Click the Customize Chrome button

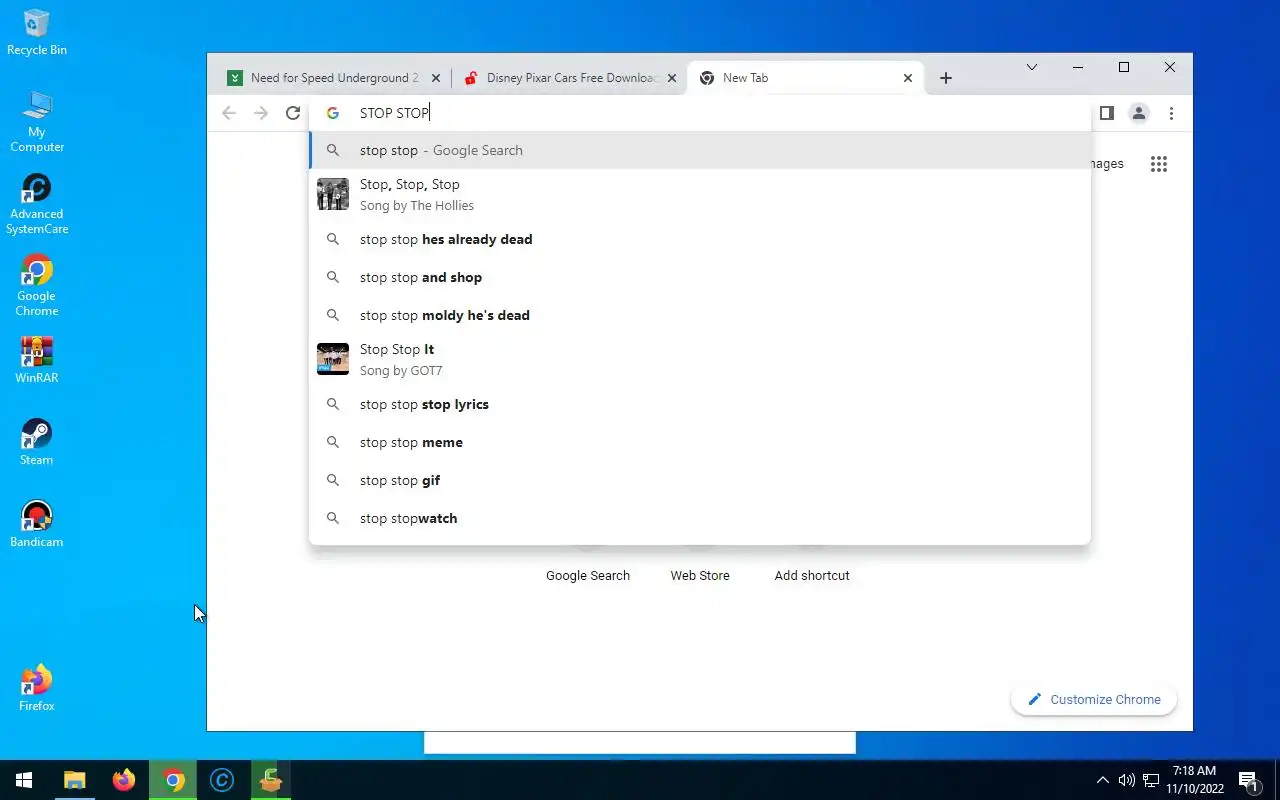(1094, 699)
